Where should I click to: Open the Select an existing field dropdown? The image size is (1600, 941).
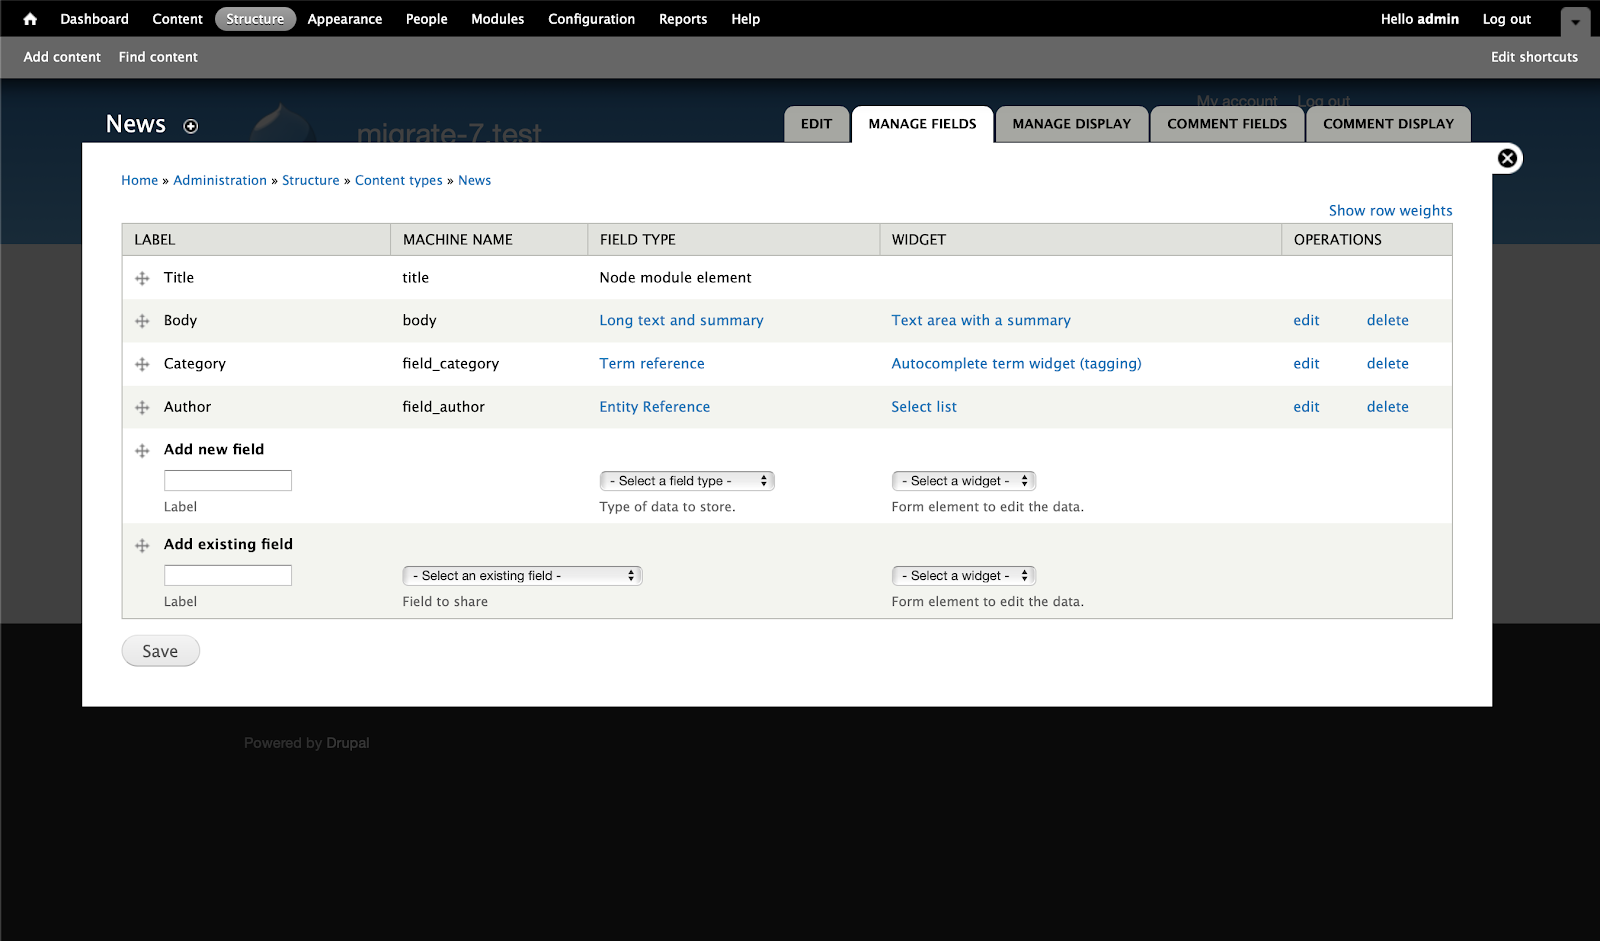pyautogui.click(x=521, y=575)
